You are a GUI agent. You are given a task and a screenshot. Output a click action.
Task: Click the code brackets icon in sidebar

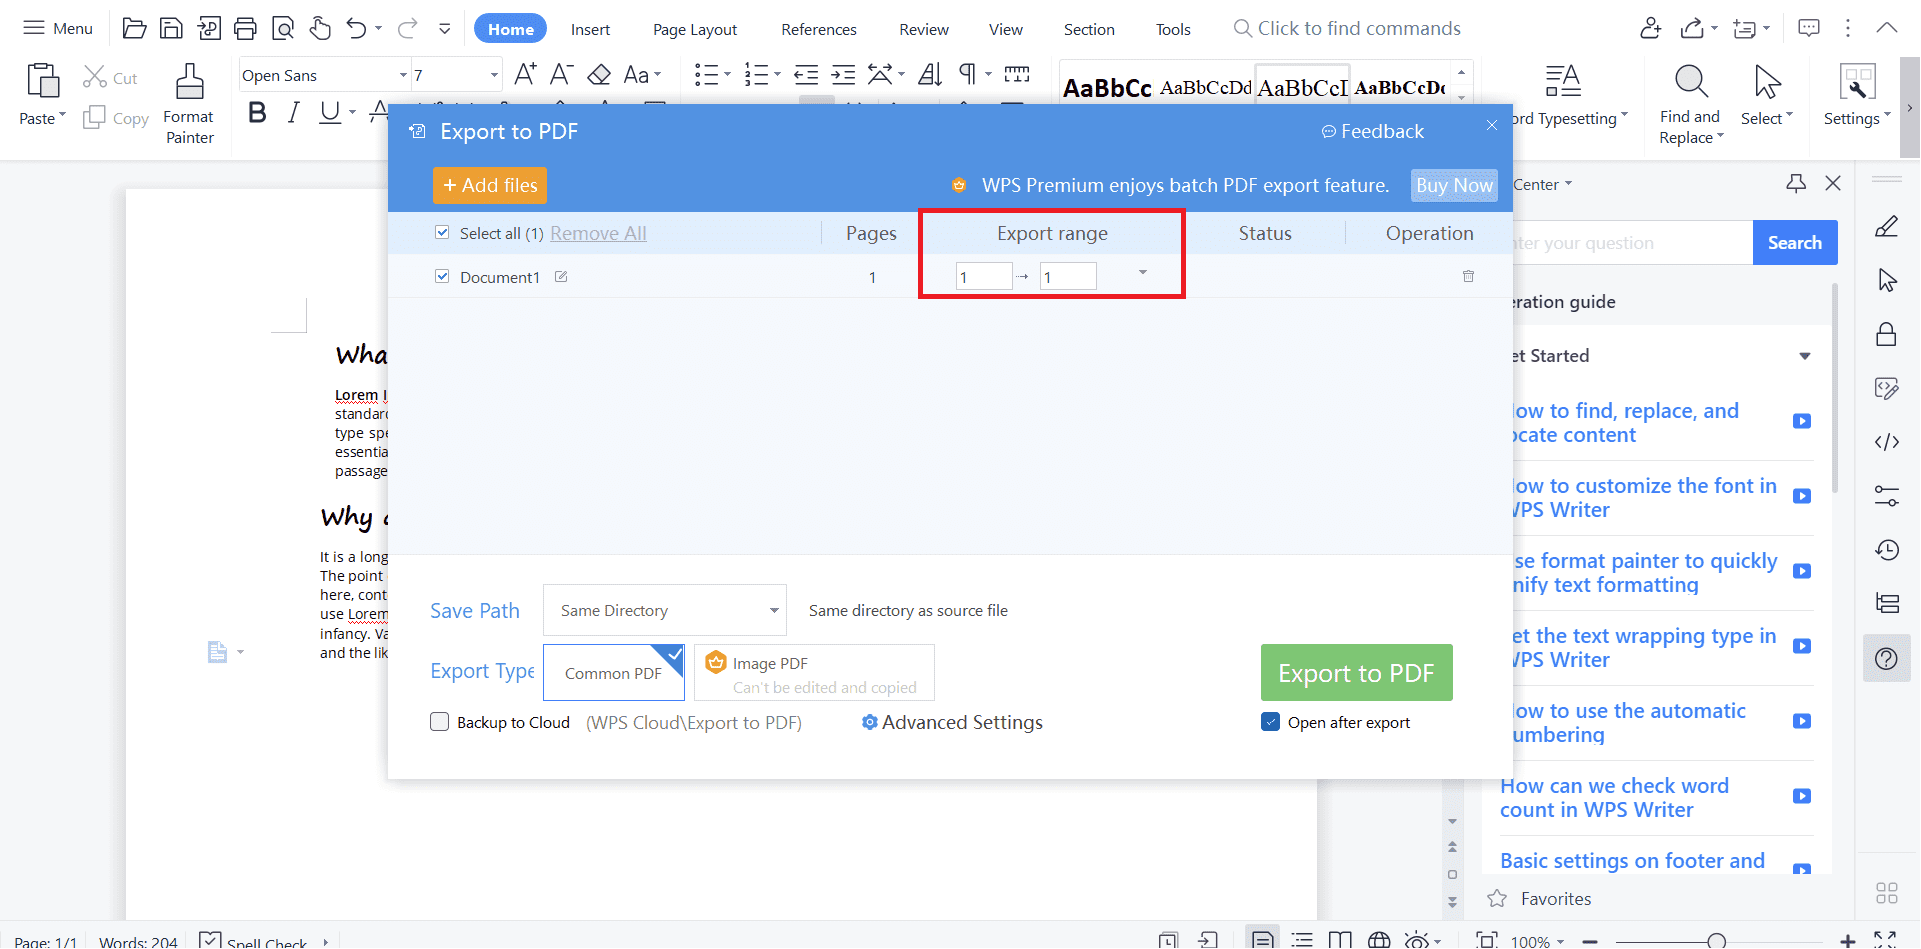pos(1887,442)
